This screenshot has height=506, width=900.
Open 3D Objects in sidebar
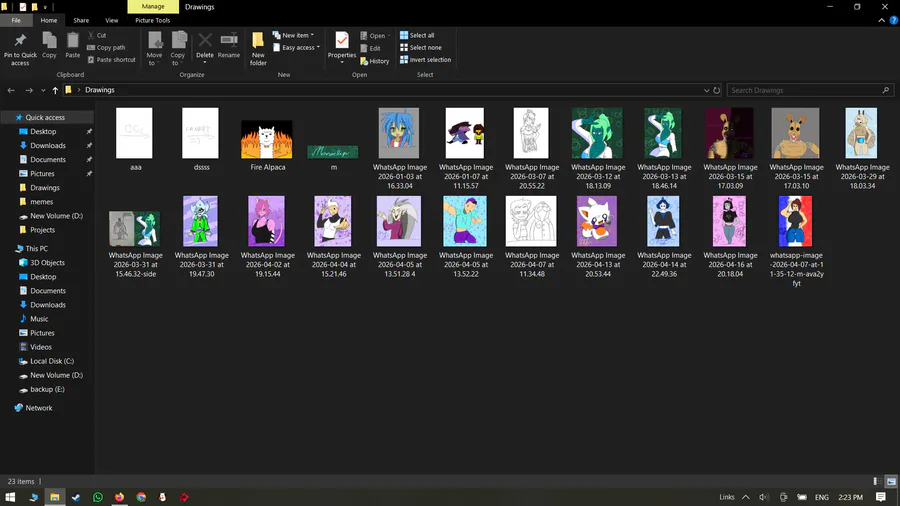click(48, 263)
